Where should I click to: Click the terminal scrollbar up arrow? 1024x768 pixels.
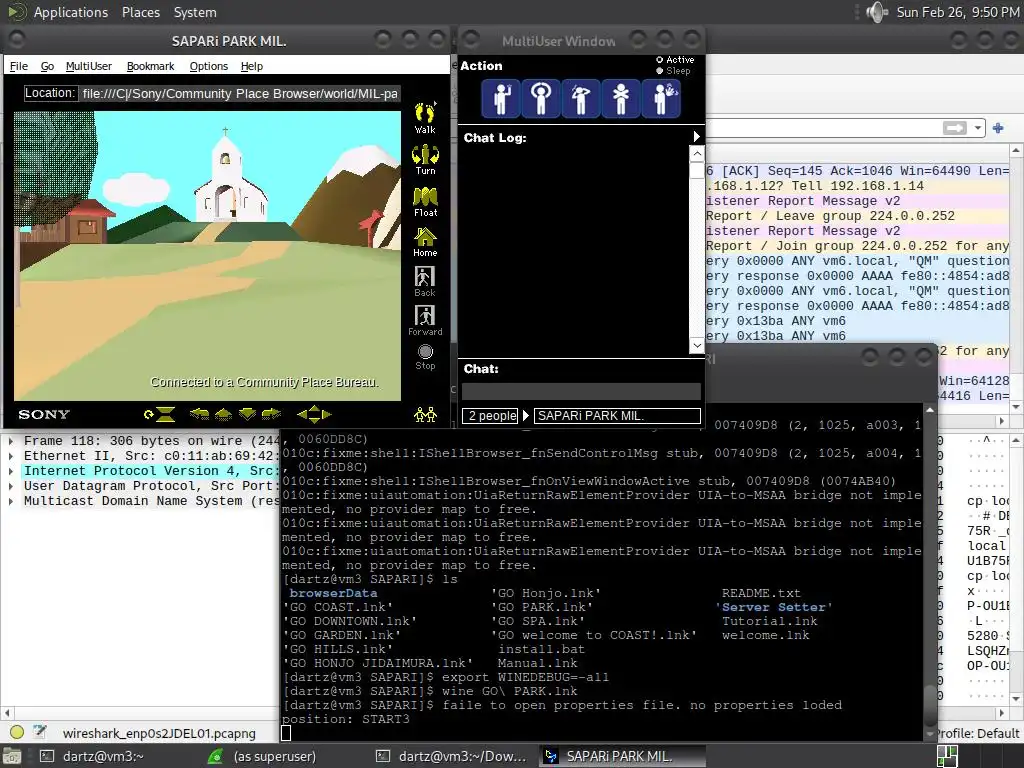click(929, 409)
